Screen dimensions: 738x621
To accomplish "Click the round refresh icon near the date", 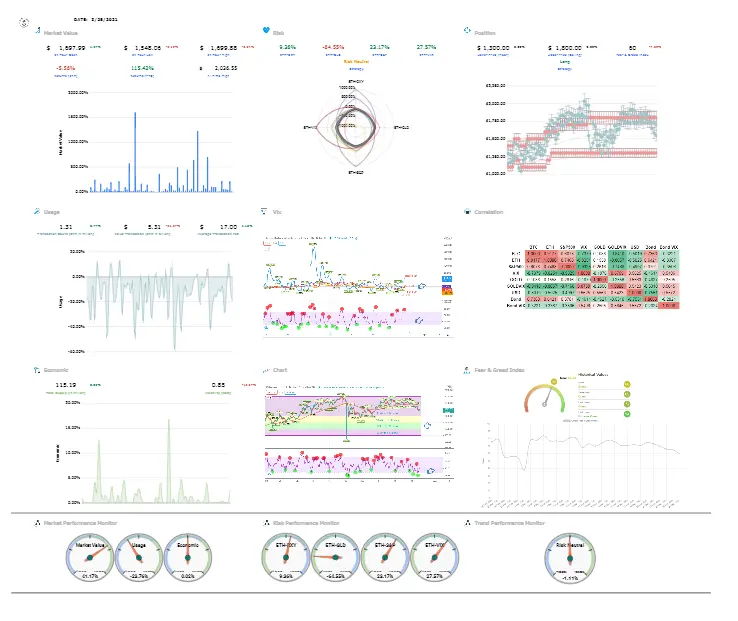I will pos(24,22).
